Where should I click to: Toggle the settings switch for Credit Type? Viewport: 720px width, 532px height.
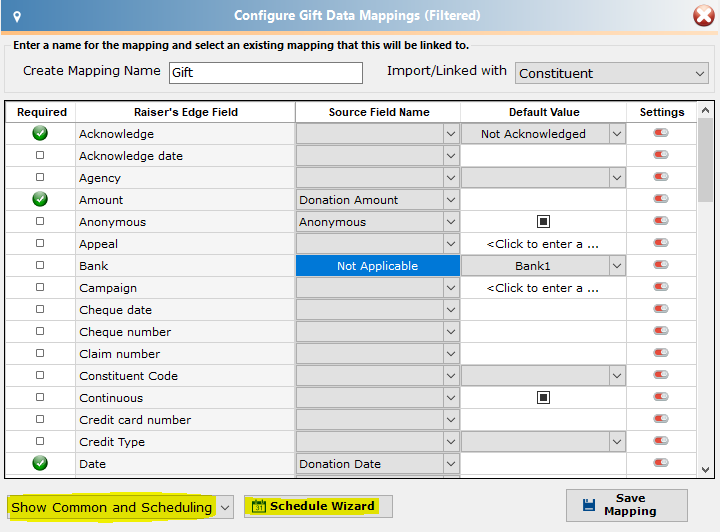661,441
